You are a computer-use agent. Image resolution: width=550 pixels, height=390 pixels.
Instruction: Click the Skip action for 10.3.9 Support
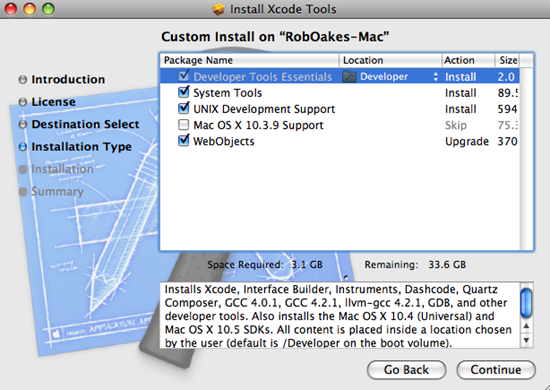(456, 125)
